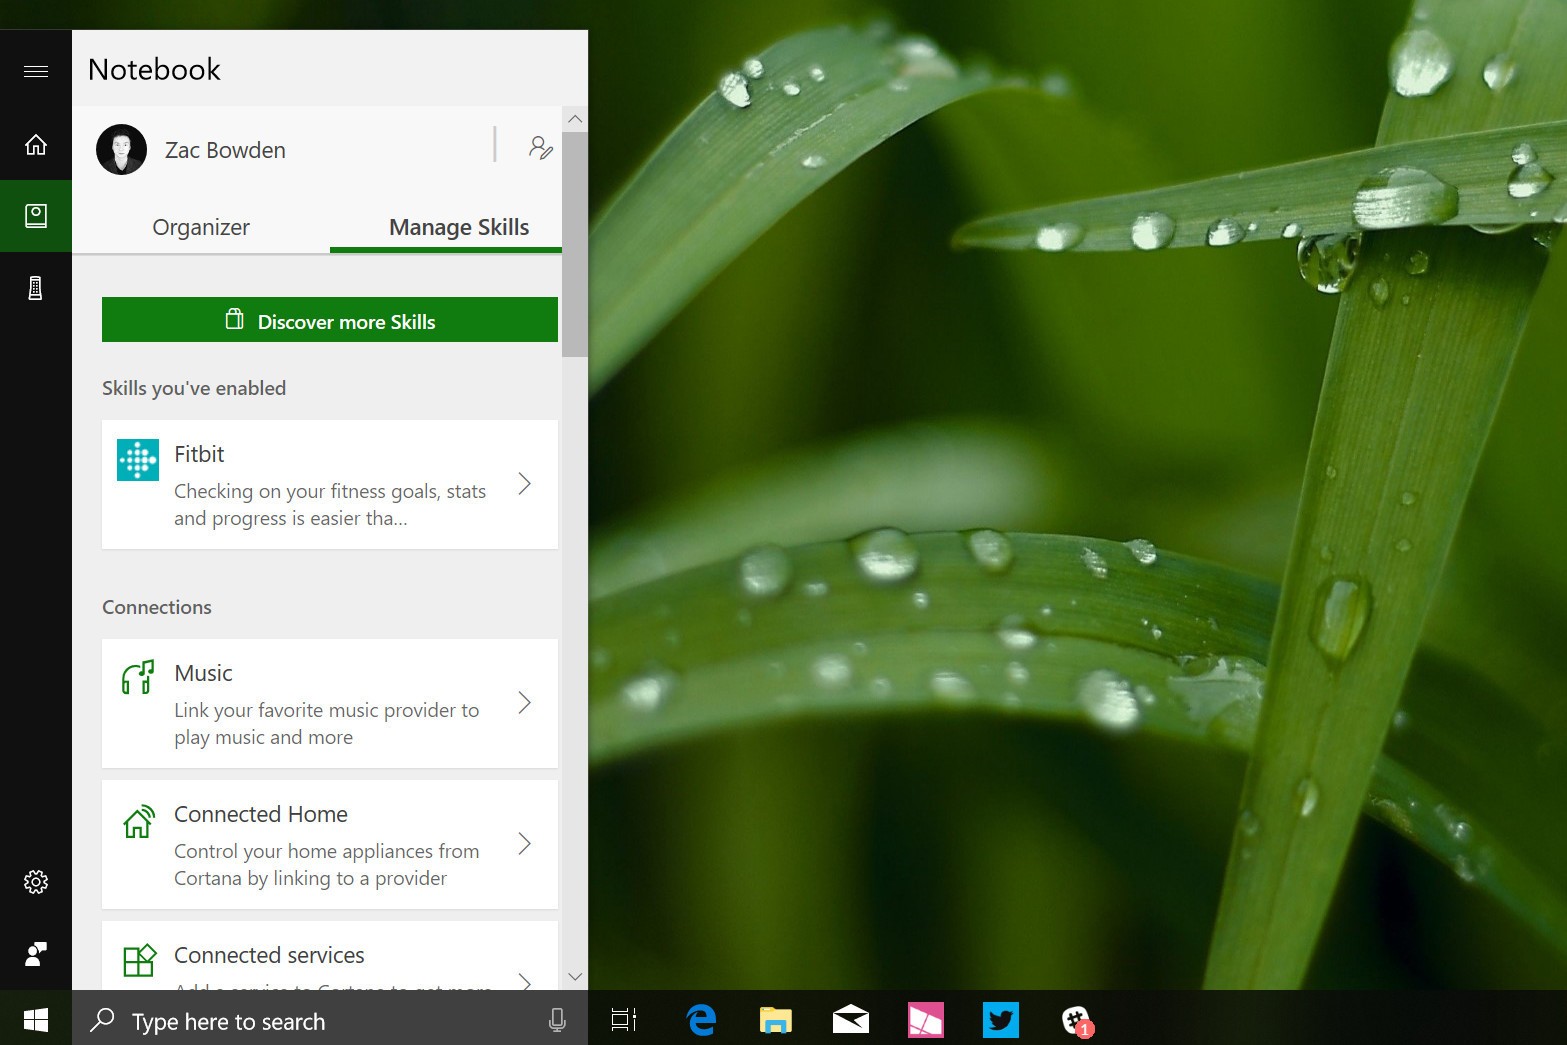
Task: Go to Cortana Home icon
Action: (x=36, y=145)
